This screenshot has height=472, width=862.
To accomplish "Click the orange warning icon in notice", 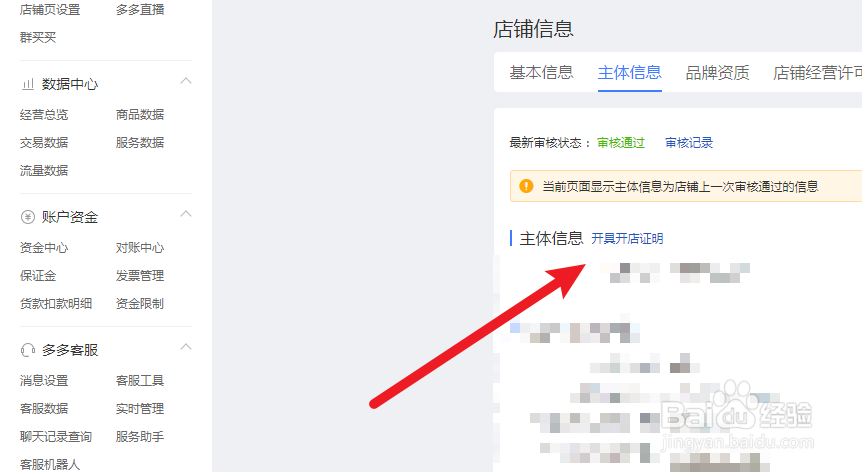I will coord(526,186).
